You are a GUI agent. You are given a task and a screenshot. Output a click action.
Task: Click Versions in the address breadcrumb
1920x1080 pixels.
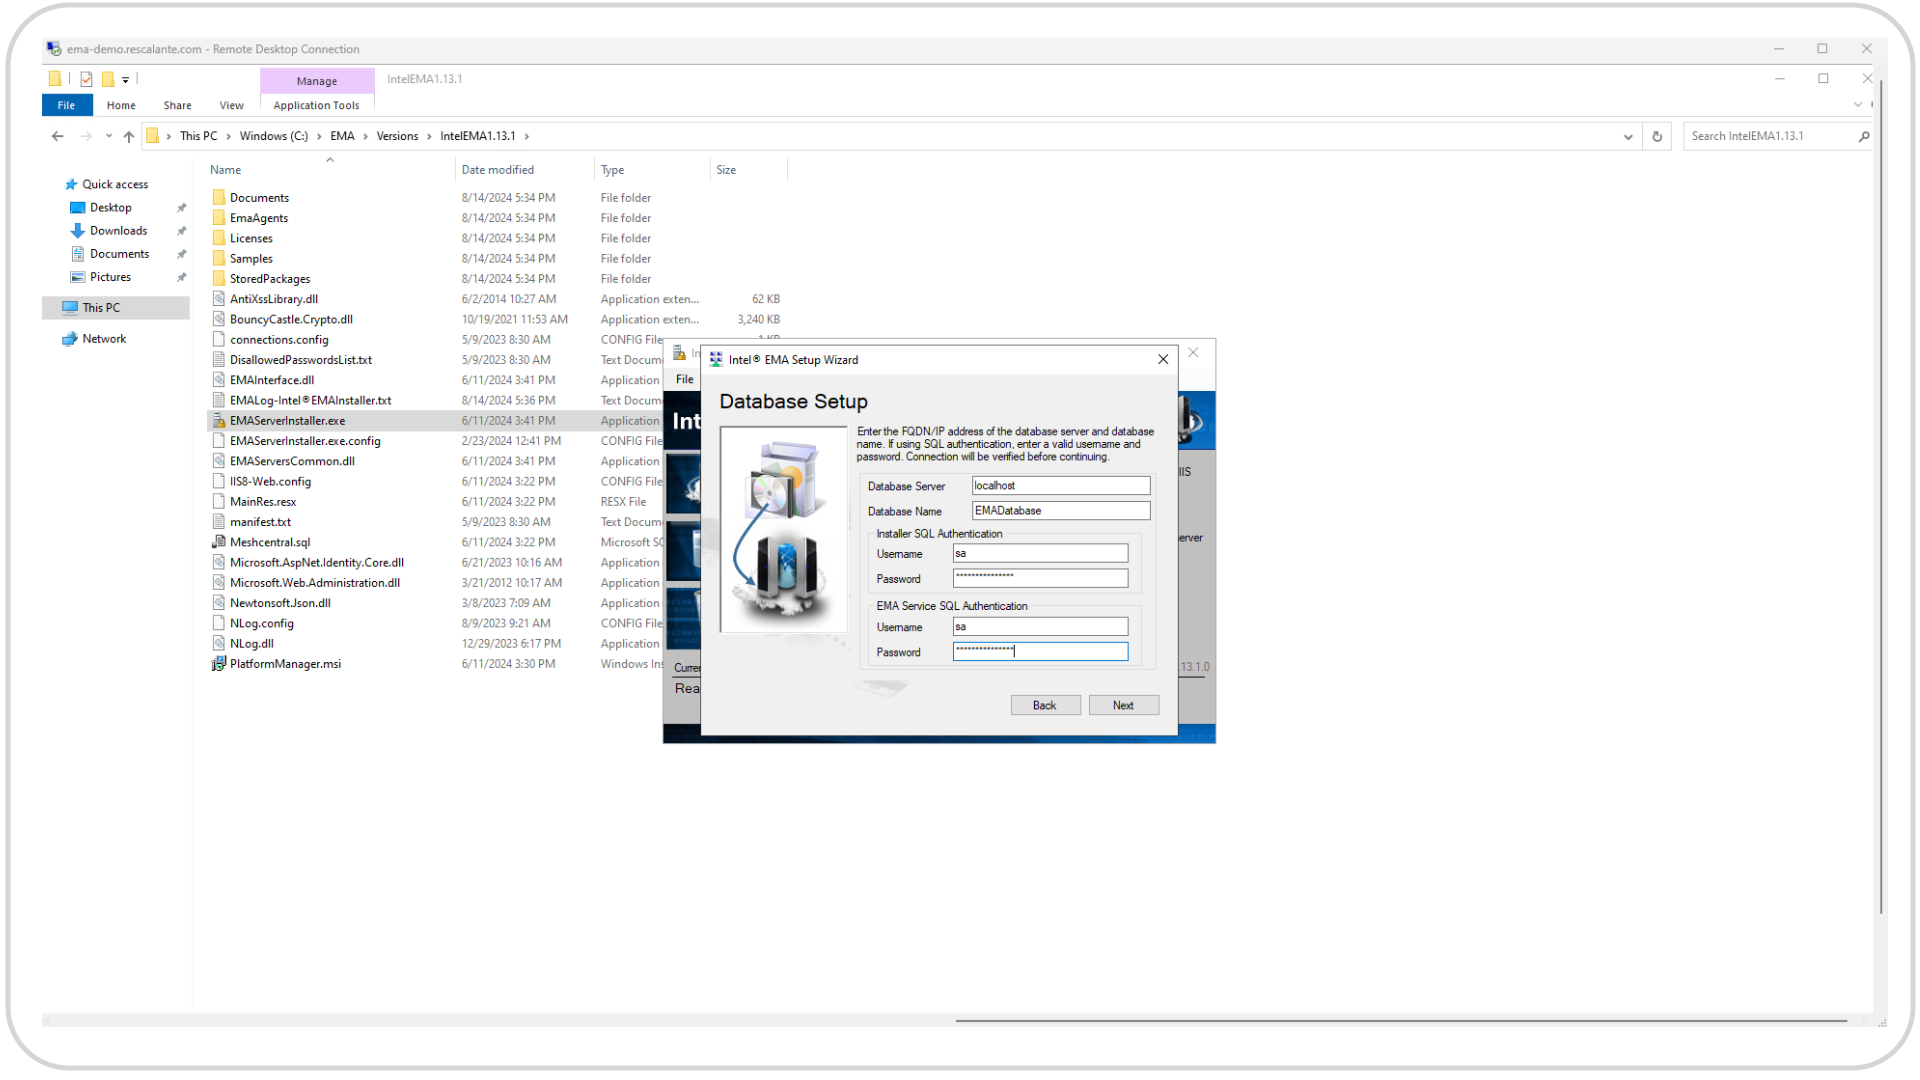(397, 136)
